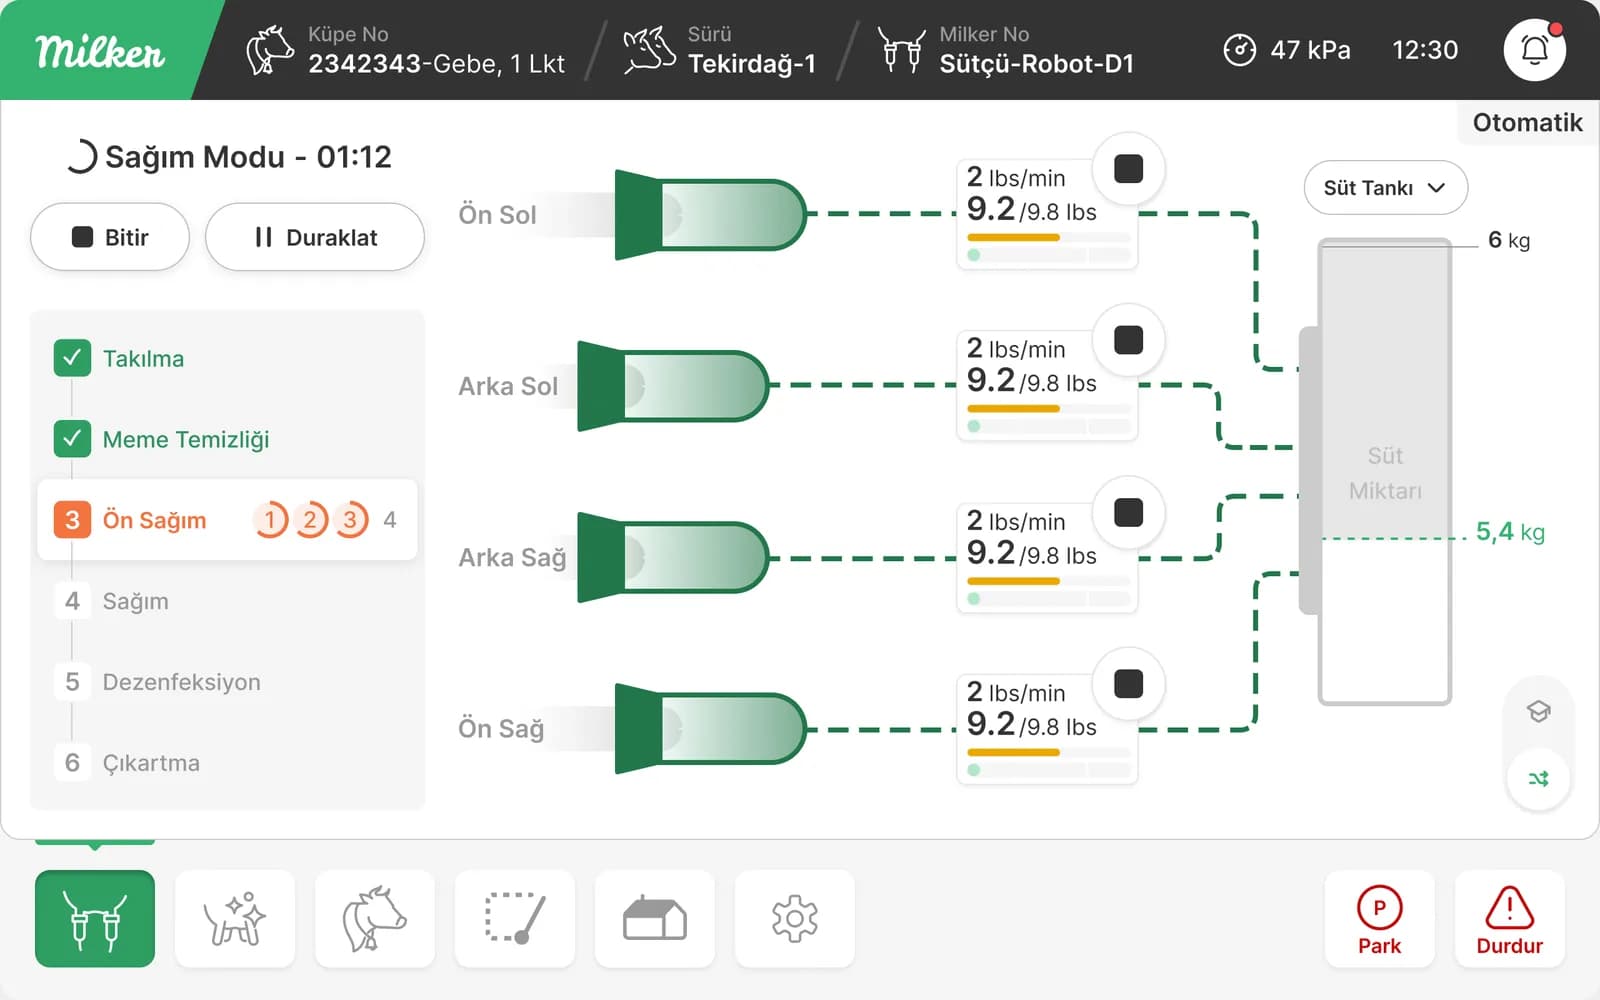
Task: Open the milking tab in bottom bar
Action: 95,918
